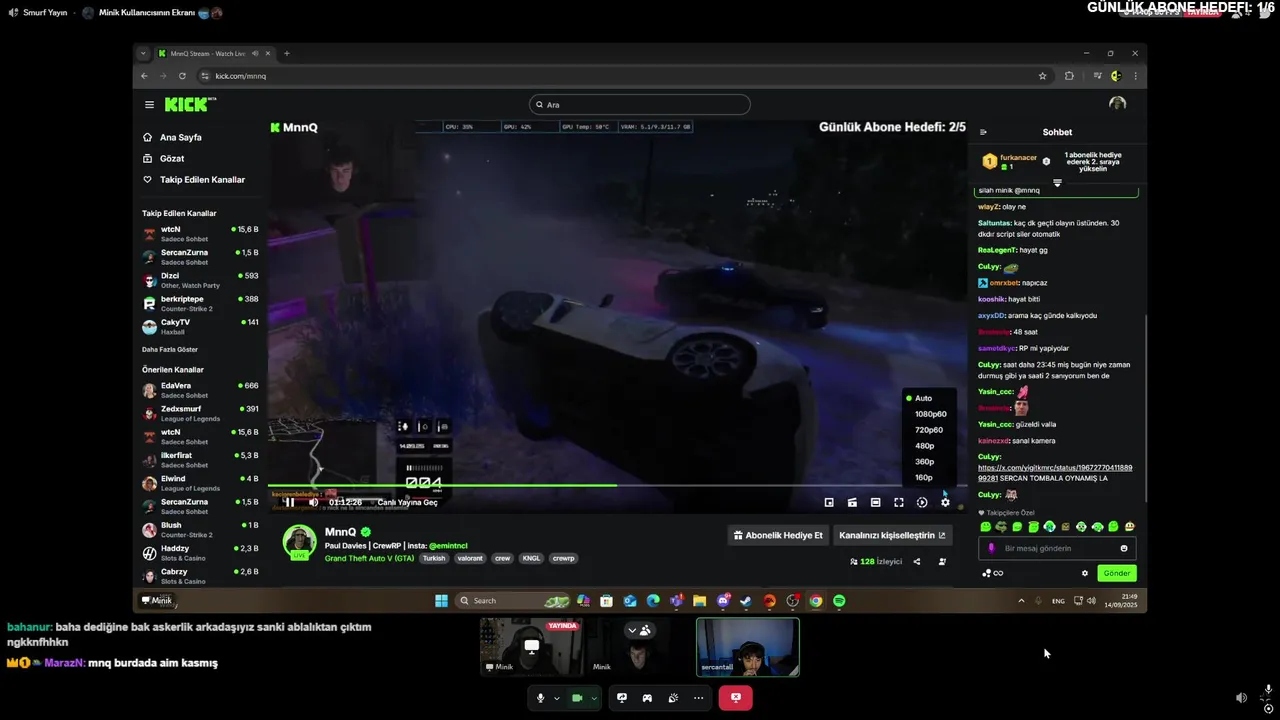Enter fullscreen on the stream player
The height and width of the screenshot is (720, 1280).
898,502
